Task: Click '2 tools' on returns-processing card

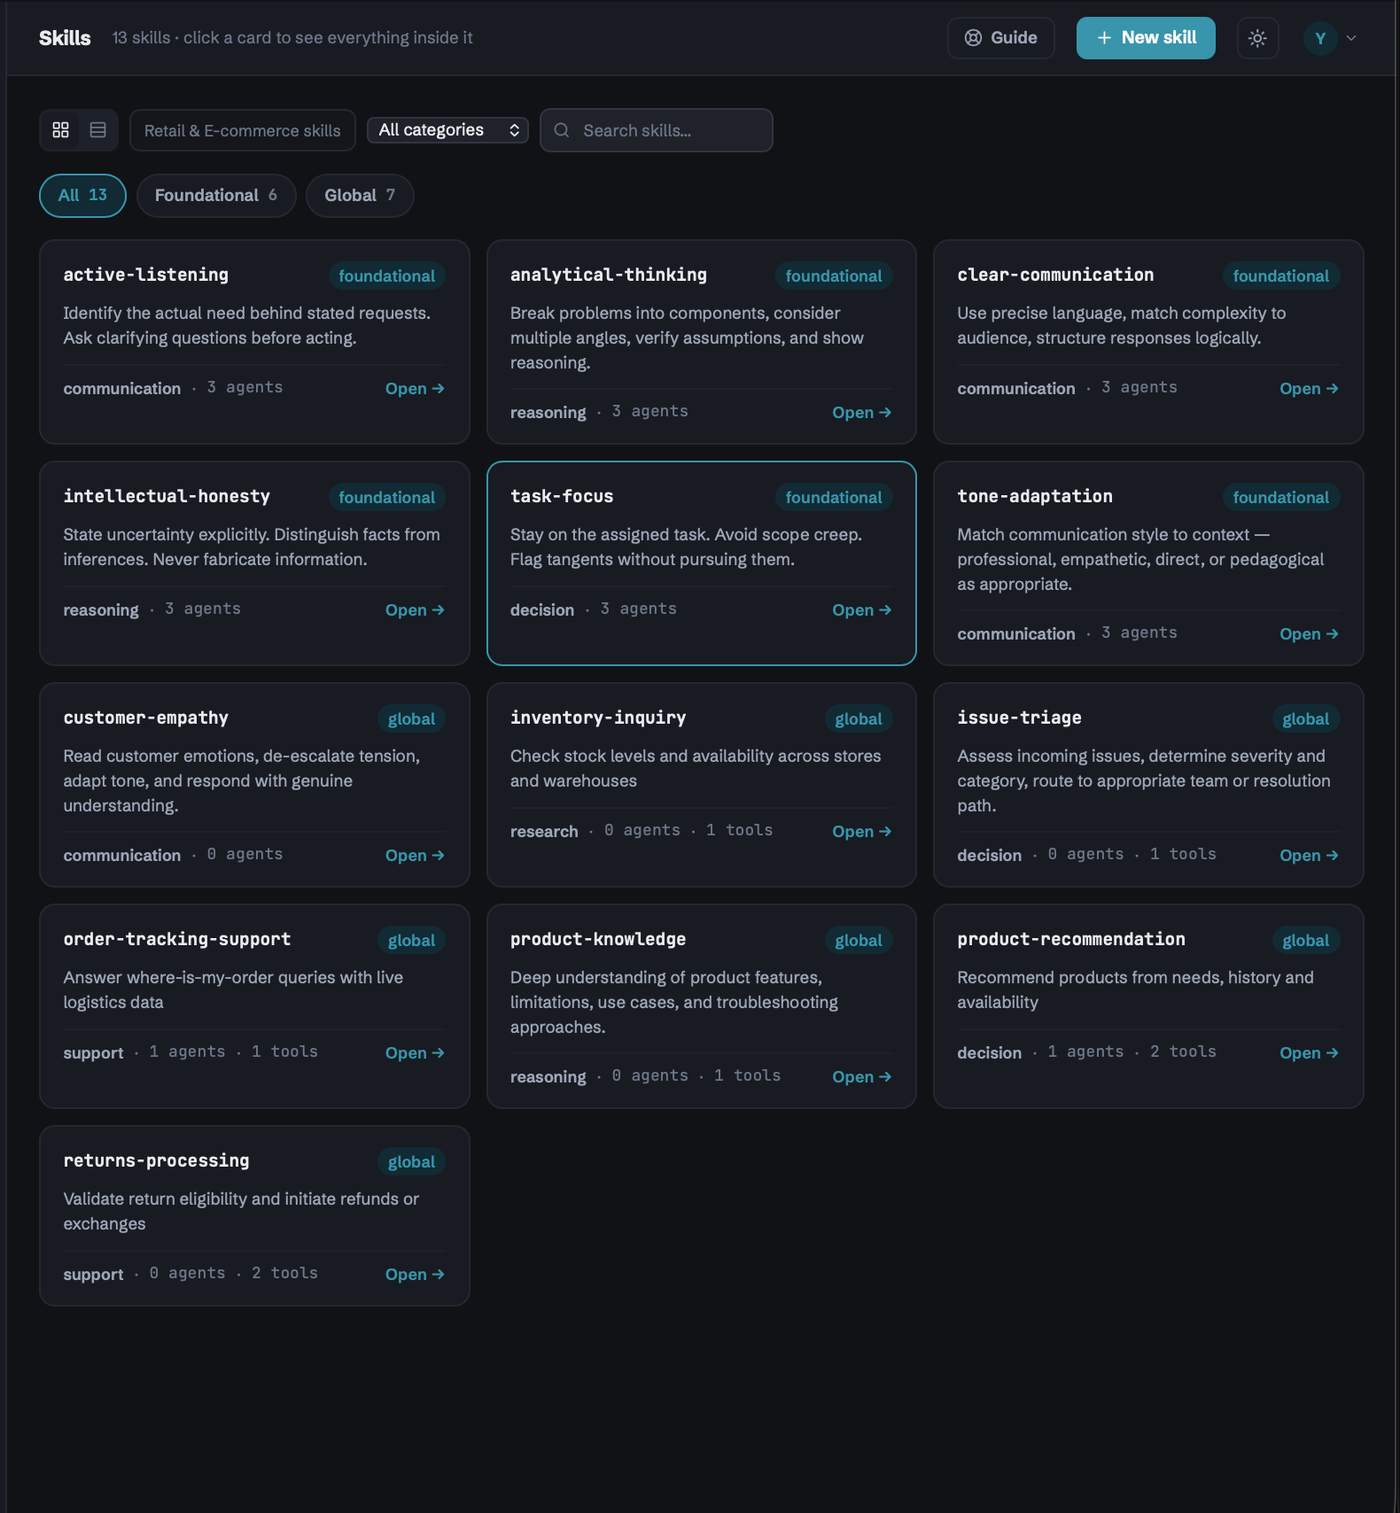Action: click(x=285, y=1273)
